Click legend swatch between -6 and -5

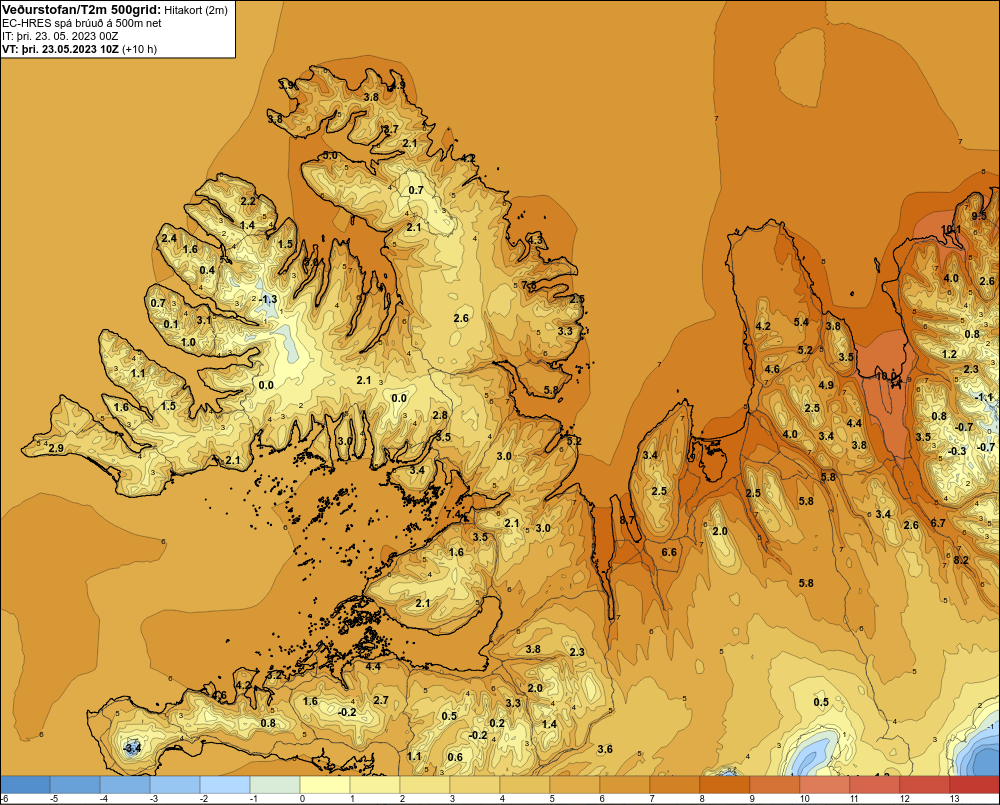(x=25, y=784)
